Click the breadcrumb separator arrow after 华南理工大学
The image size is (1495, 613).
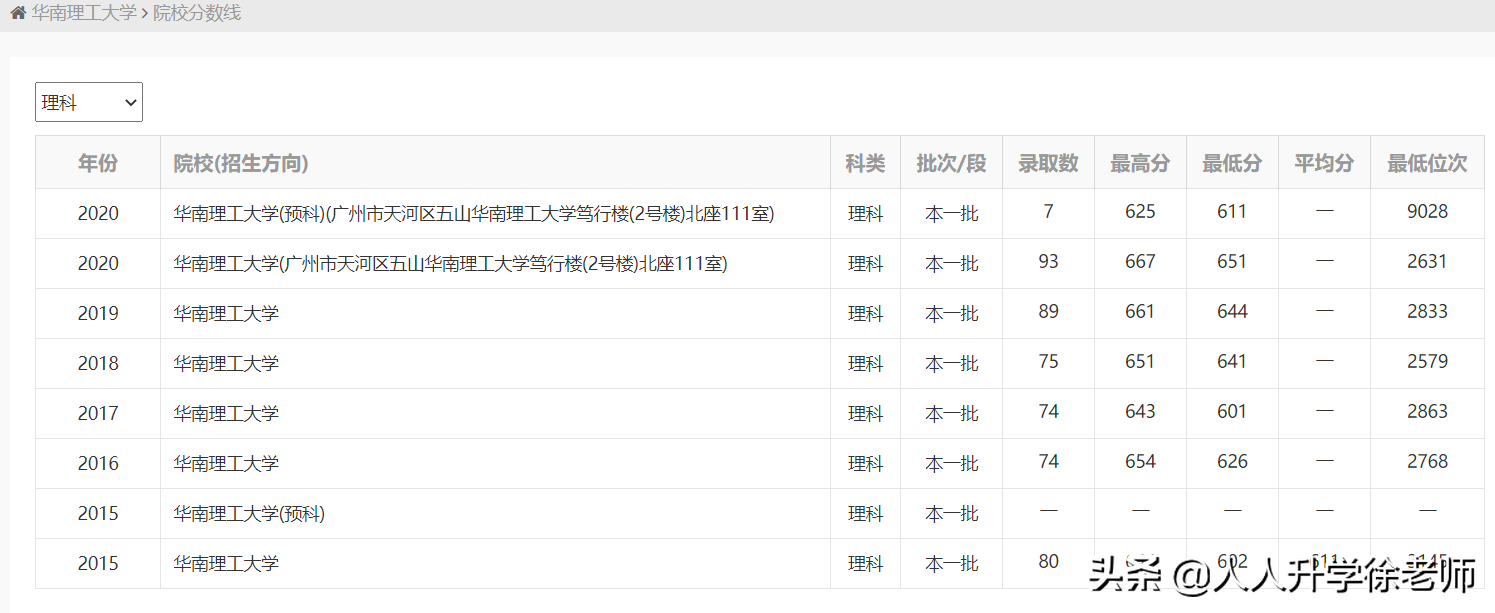pos(144,14)
